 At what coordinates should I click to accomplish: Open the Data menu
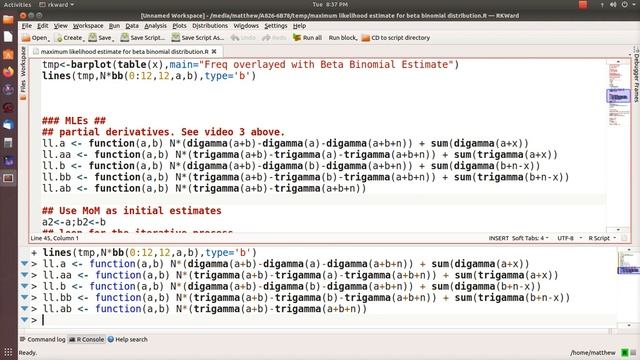coord(131,26)
